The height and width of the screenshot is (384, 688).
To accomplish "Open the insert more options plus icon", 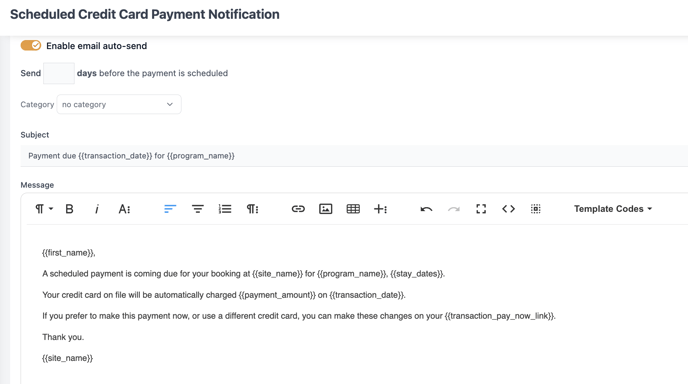I will pyautogui.click(x=380, y=209).
